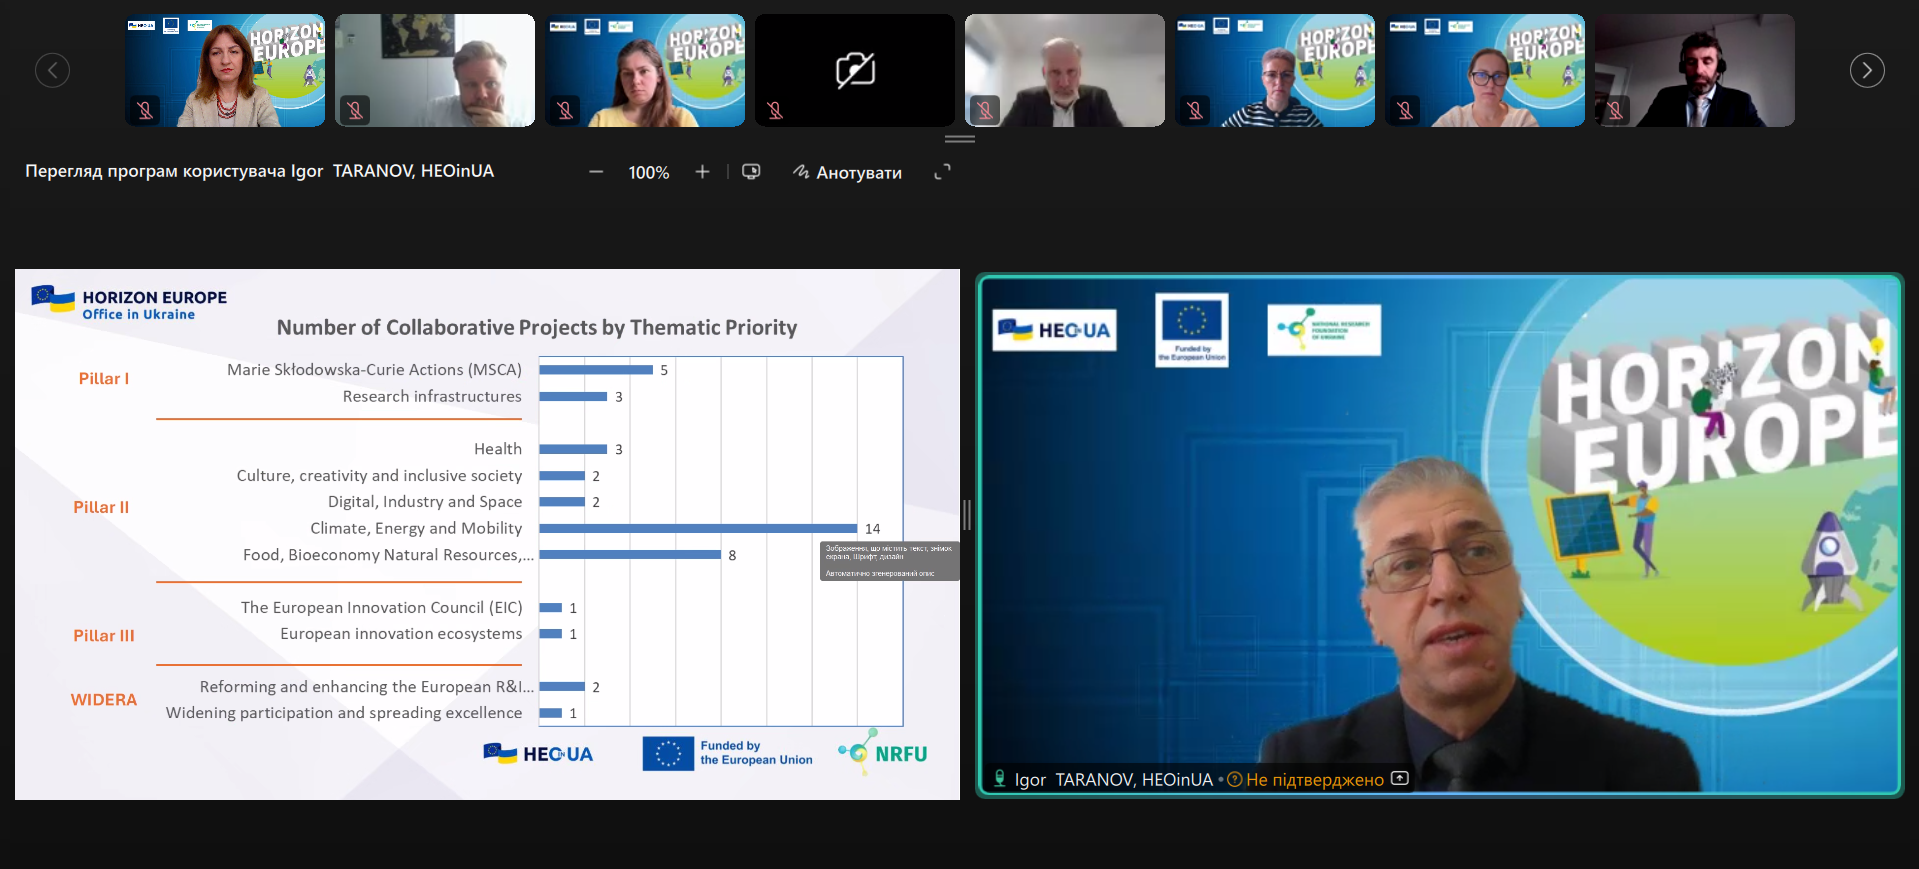
Task: Click the "Не підтверджено" status link
Action: (1314, 780)
